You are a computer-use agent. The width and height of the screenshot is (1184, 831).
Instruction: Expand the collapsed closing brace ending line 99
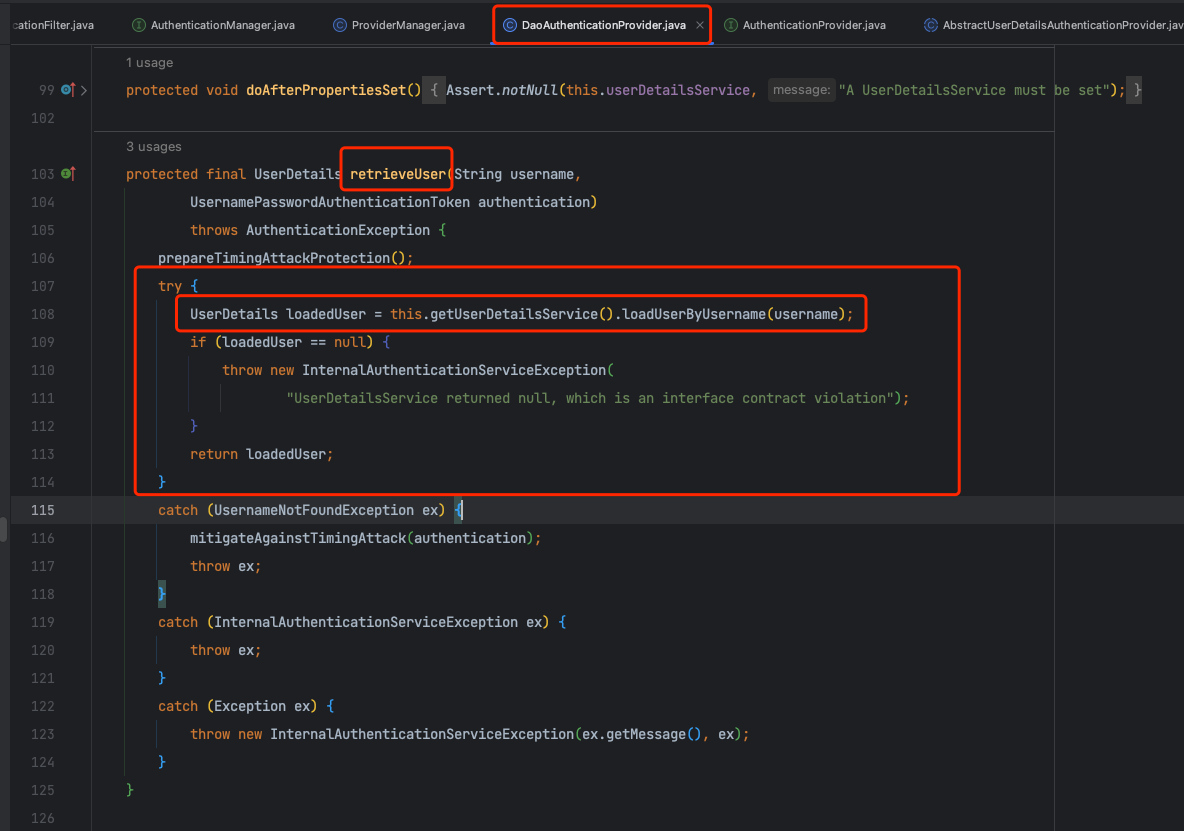(x=1137, y=90)
